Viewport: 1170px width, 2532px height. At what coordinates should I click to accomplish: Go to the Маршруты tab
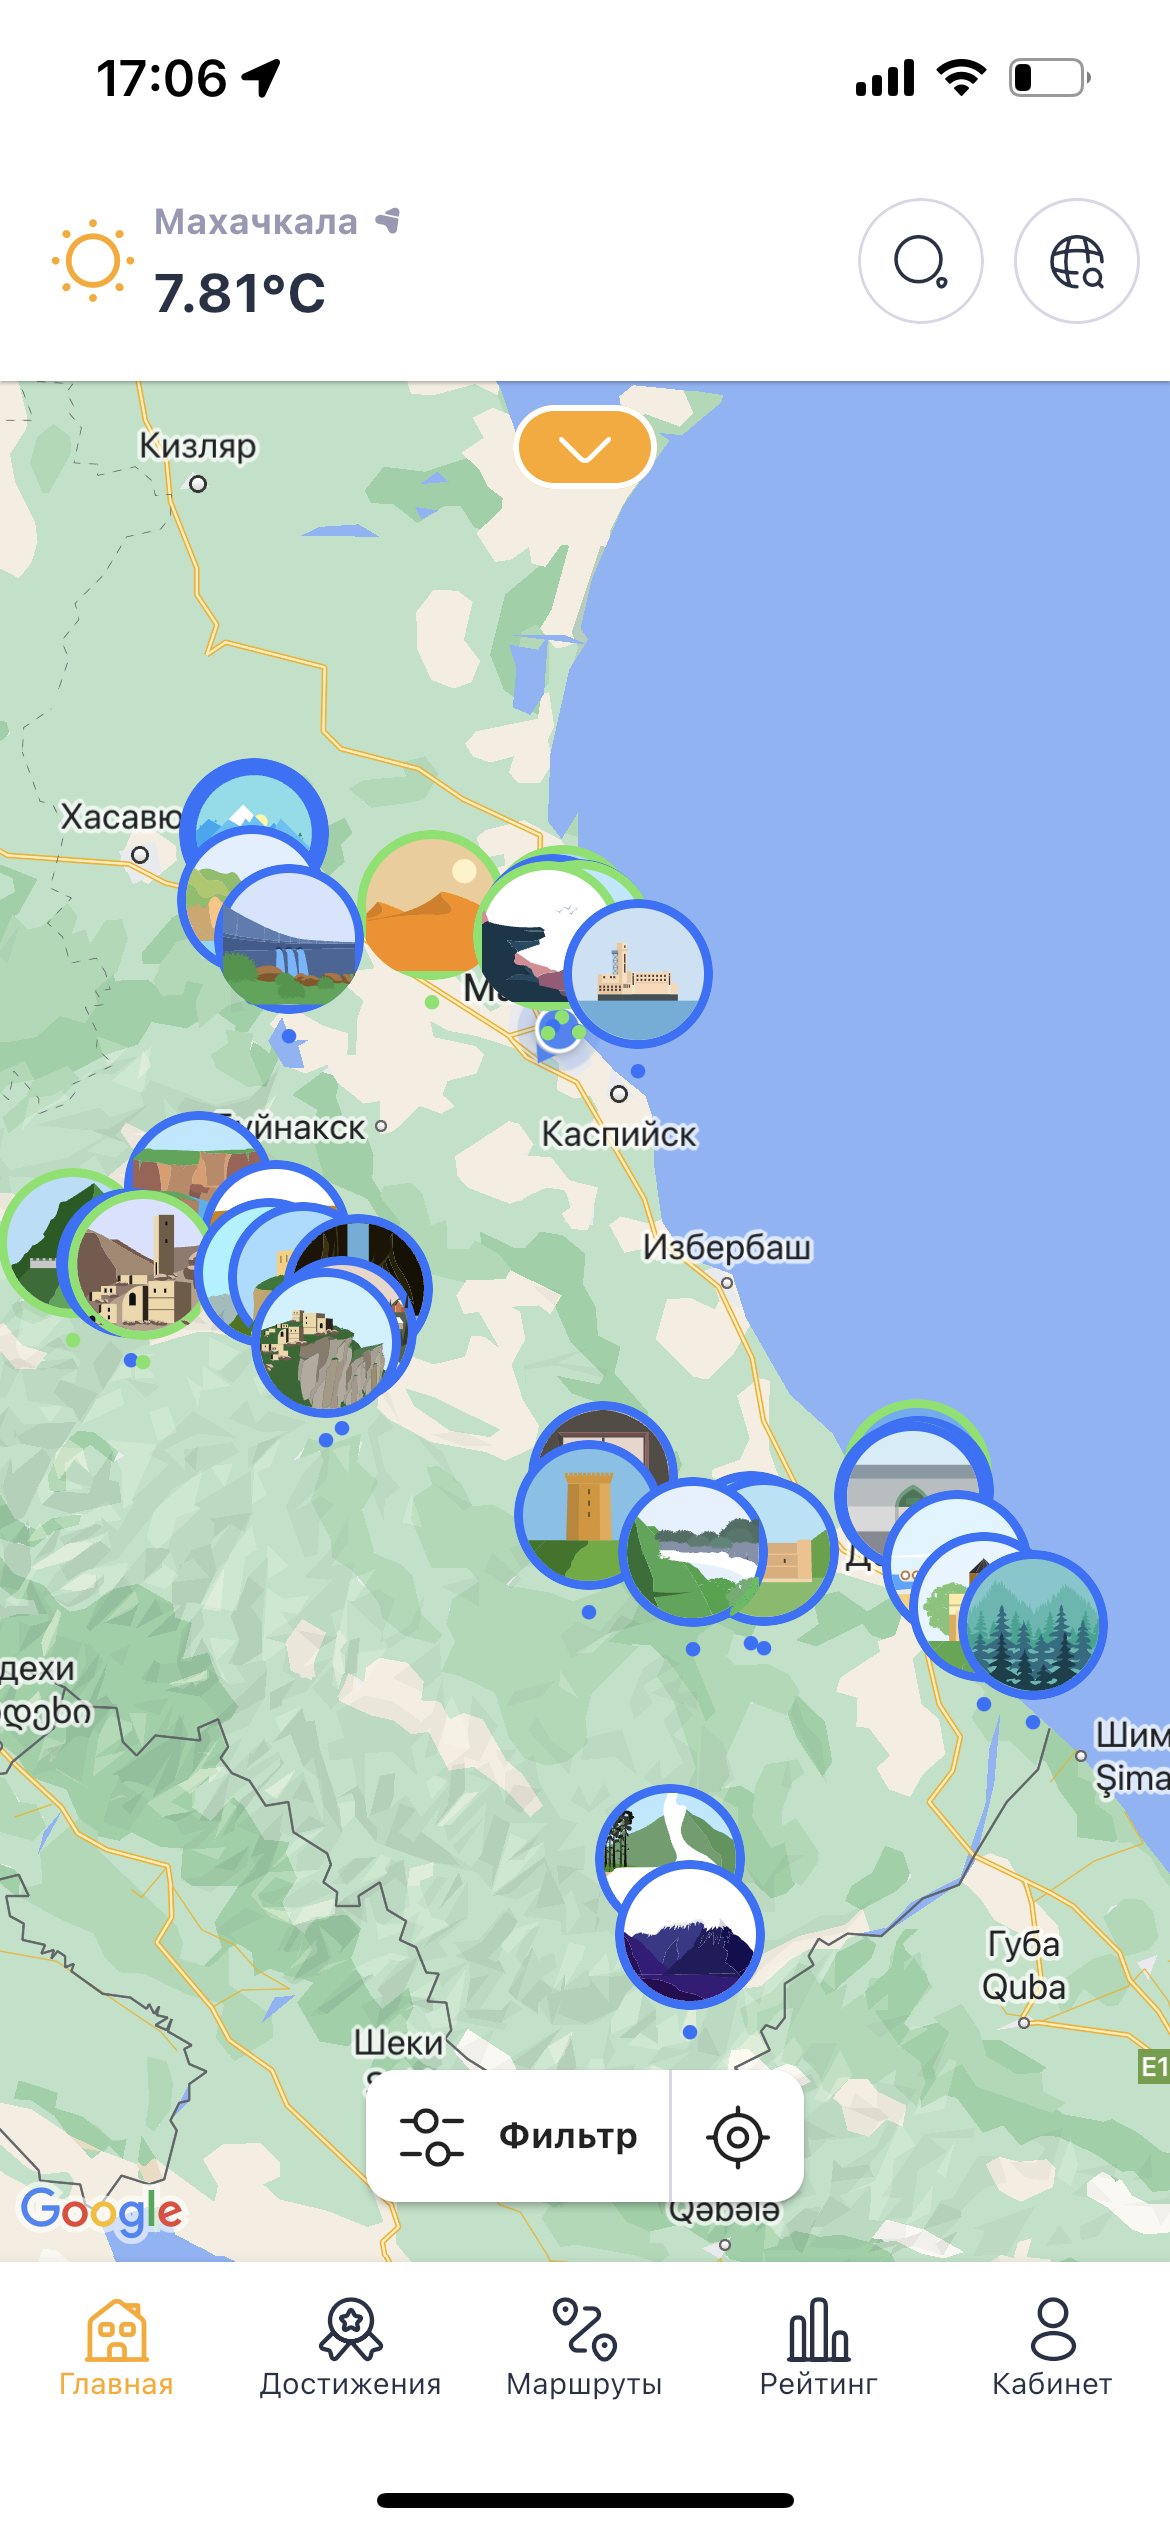584,2348
